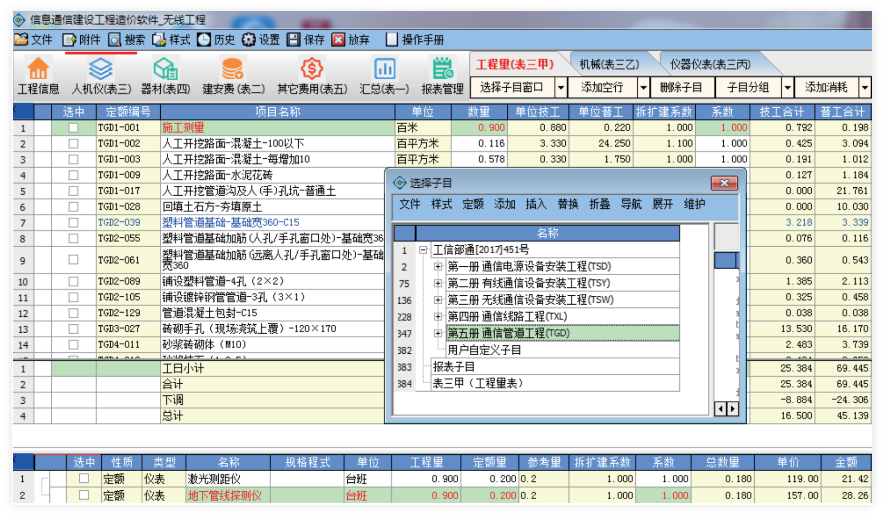
Task: Switch to 机械(表三乙) tab
Action: pyautogui.click(x=608, y=64)
